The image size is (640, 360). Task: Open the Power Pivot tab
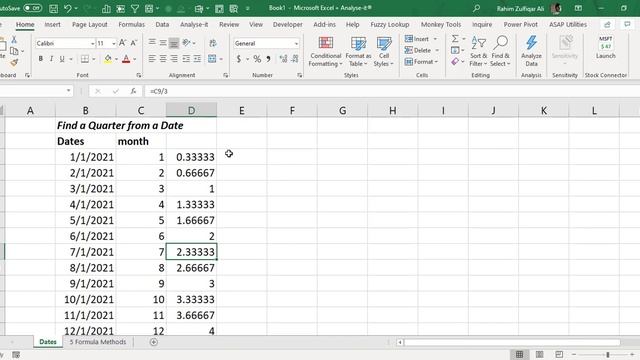(x=520, y=24)
